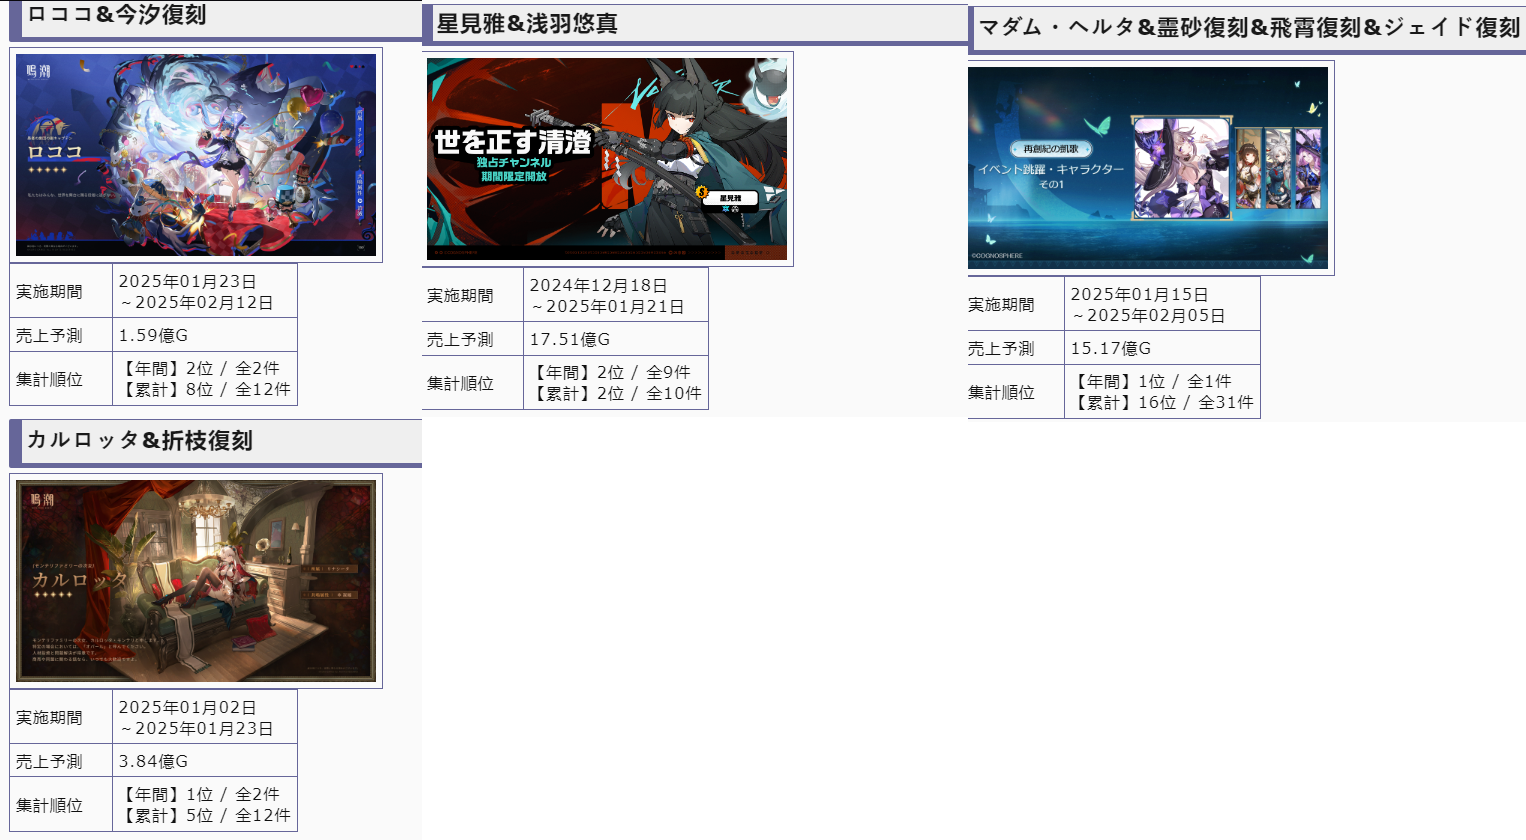Click the 2025年01月02日～2025年01月23日 period cell
The image size is (1526, 840).
[205, 718]
